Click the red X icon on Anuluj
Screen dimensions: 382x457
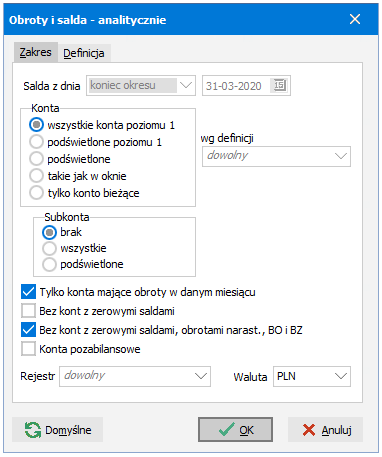click(309, 430)
